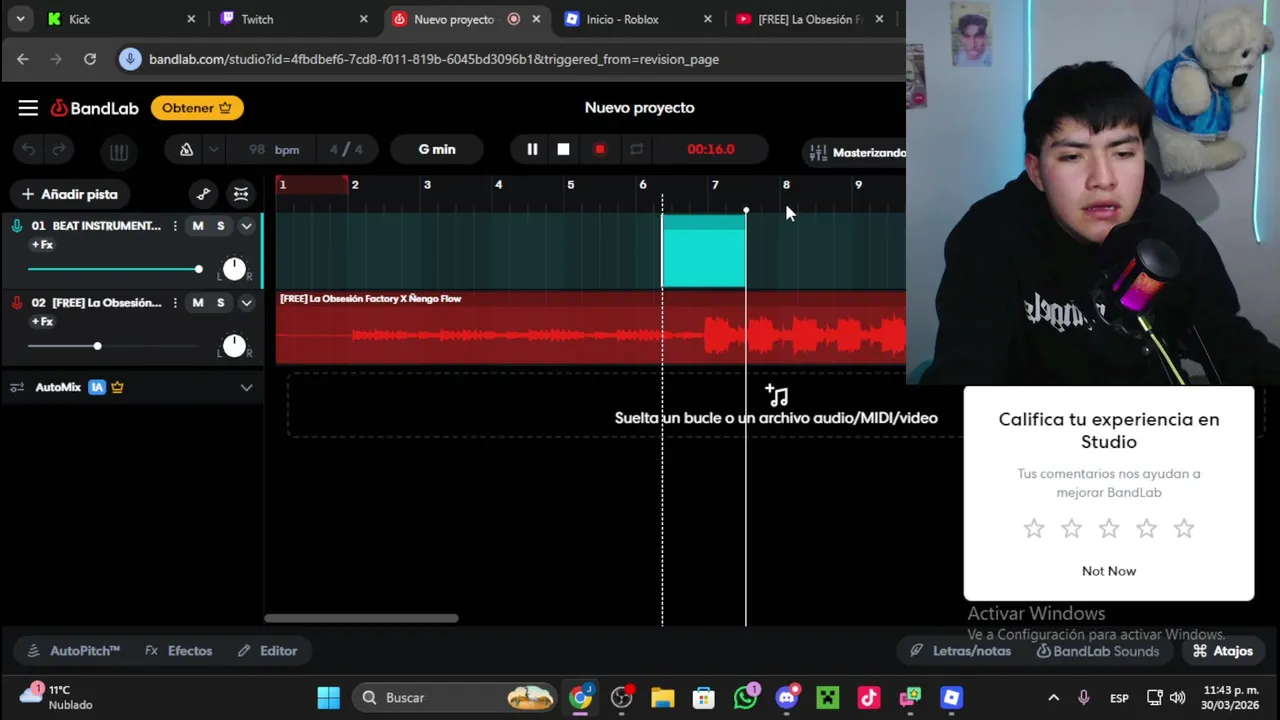
Task: Open BandLab Sounds library
Action: pos(1097,651)
